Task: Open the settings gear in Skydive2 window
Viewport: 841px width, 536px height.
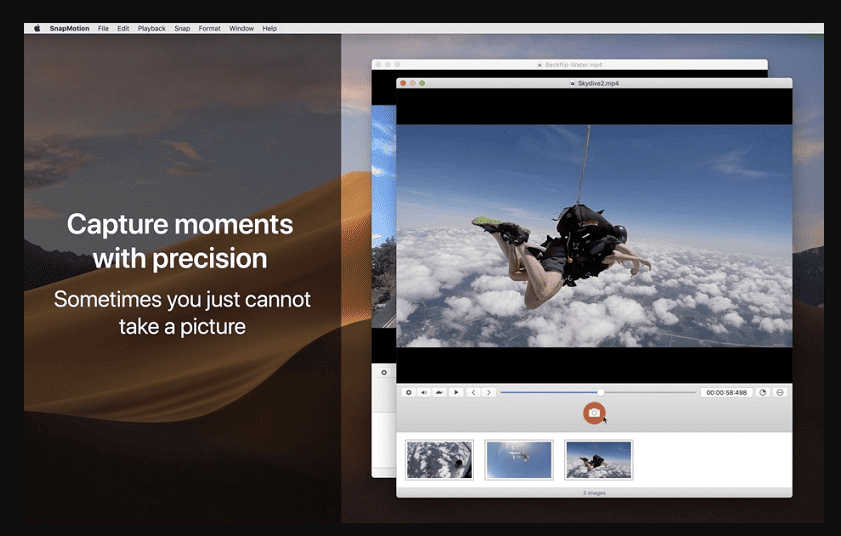Action: [409, 393]
